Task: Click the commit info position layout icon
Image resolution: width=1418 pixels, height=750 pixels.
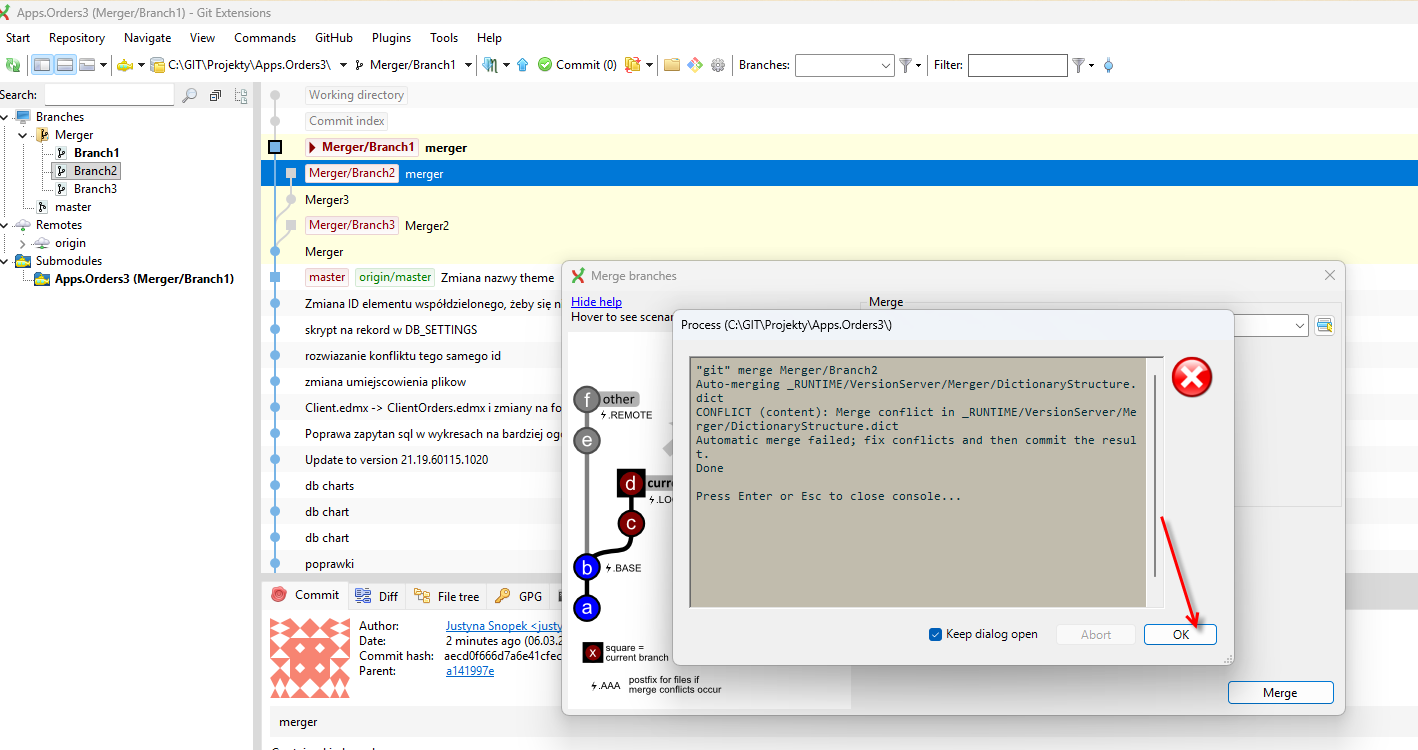Action: tap(87, 65)
